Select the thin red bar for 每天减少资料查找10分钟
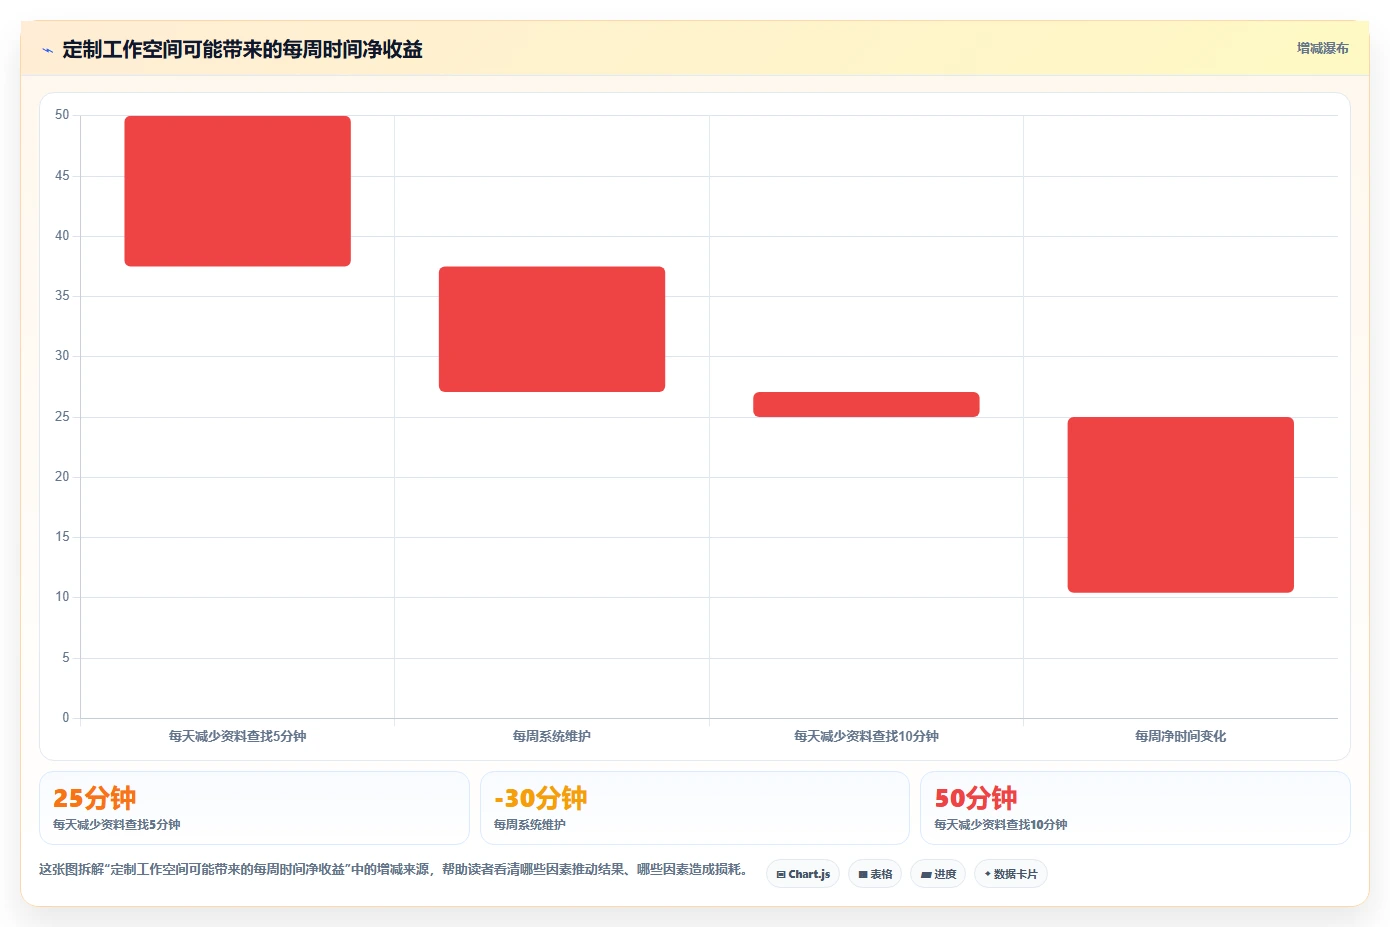This screenshot has width=1390, height=927. (x=866, y=404)
